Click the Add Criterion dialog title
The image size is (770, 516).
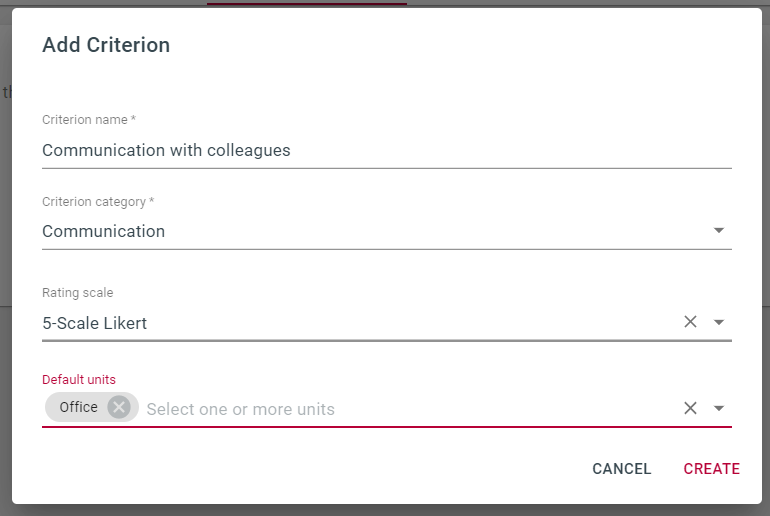[x=106, y=45]
